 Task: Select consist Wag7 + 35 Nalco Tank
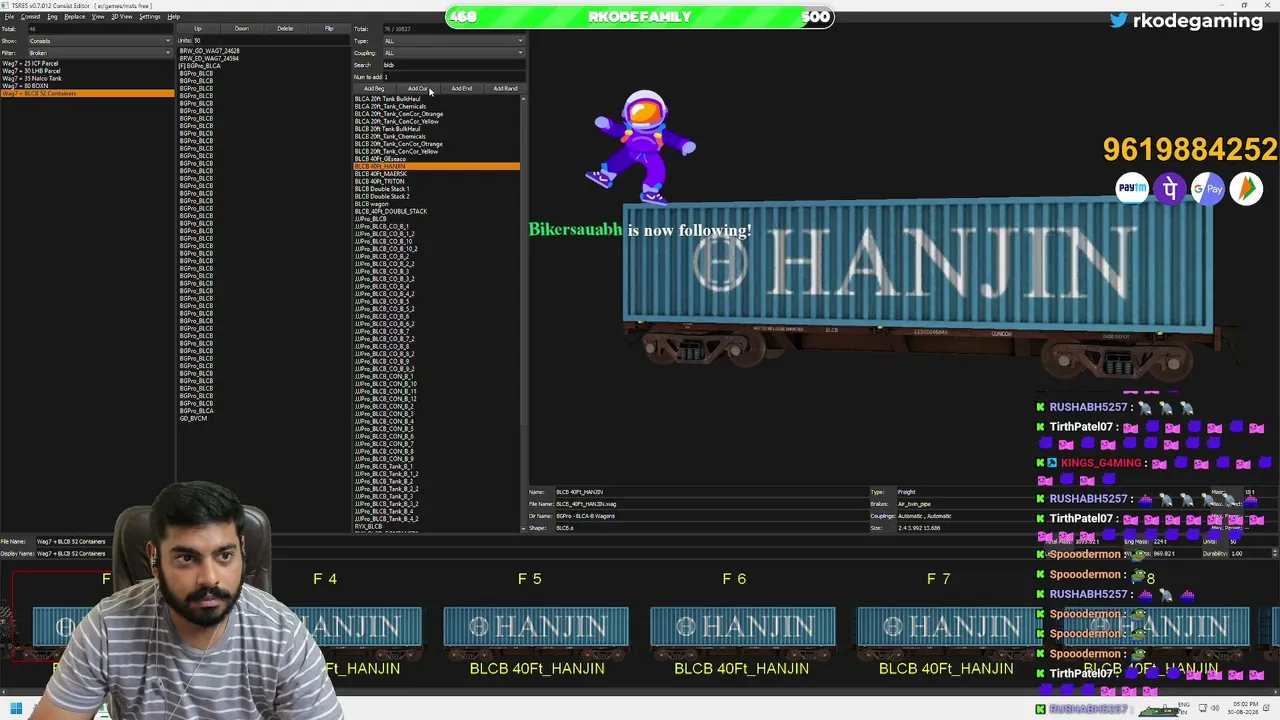pyautogui.click(x=87, y=79)
